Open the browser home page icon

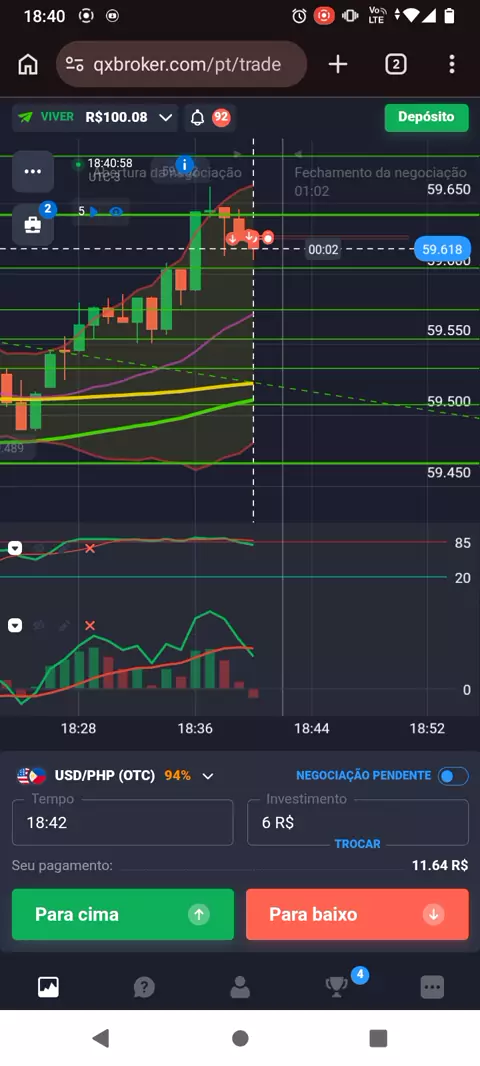(28, 65)
